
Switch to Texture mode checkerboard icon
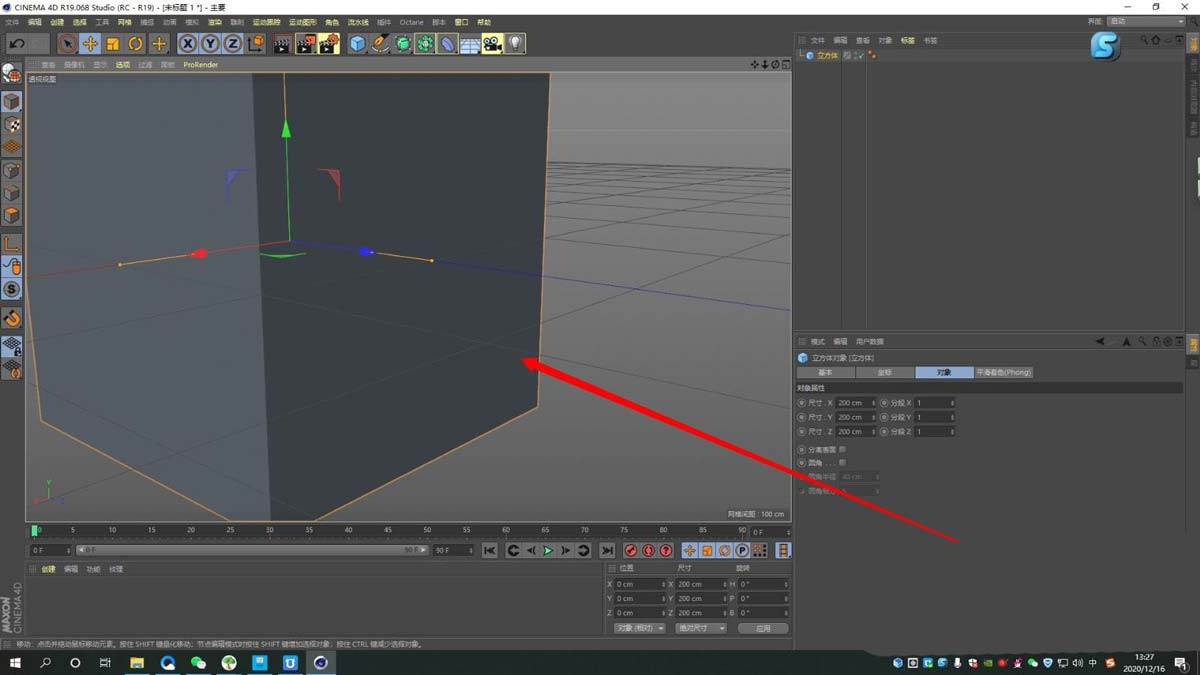coord(12,125)
